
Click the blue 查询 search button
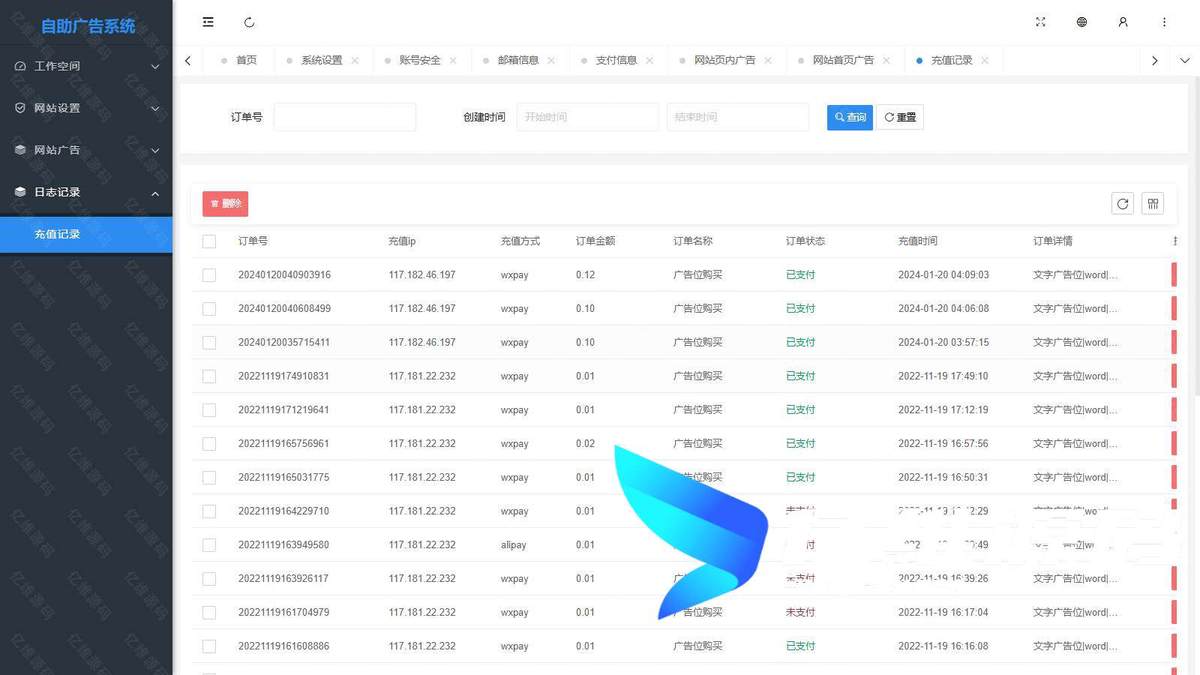point(849,117)
